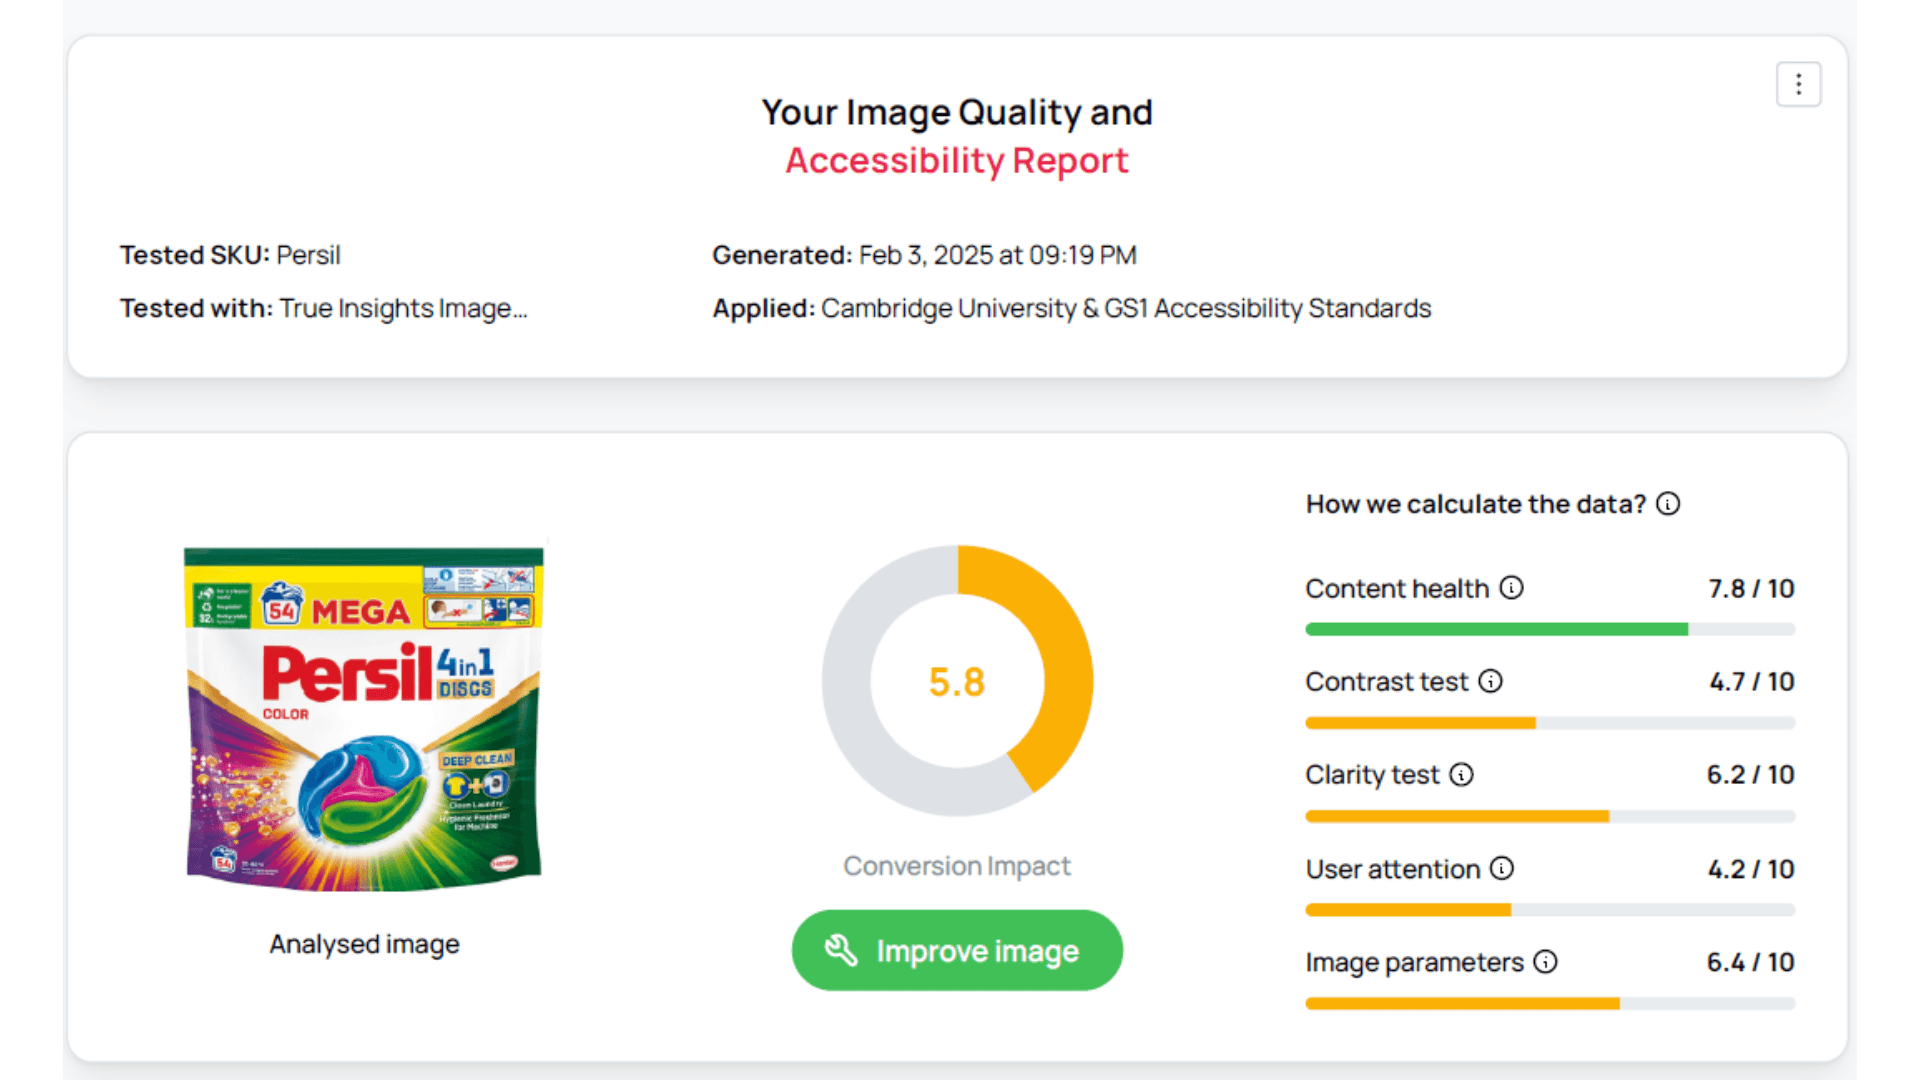
Task: Click the wrench icon in Improve image
Action: click(841, 950)
